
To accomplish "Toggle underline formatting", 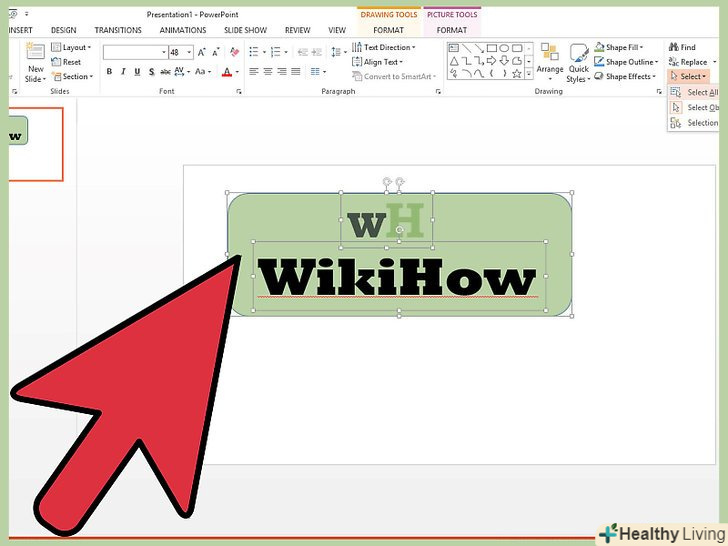I will coord(137,72).
